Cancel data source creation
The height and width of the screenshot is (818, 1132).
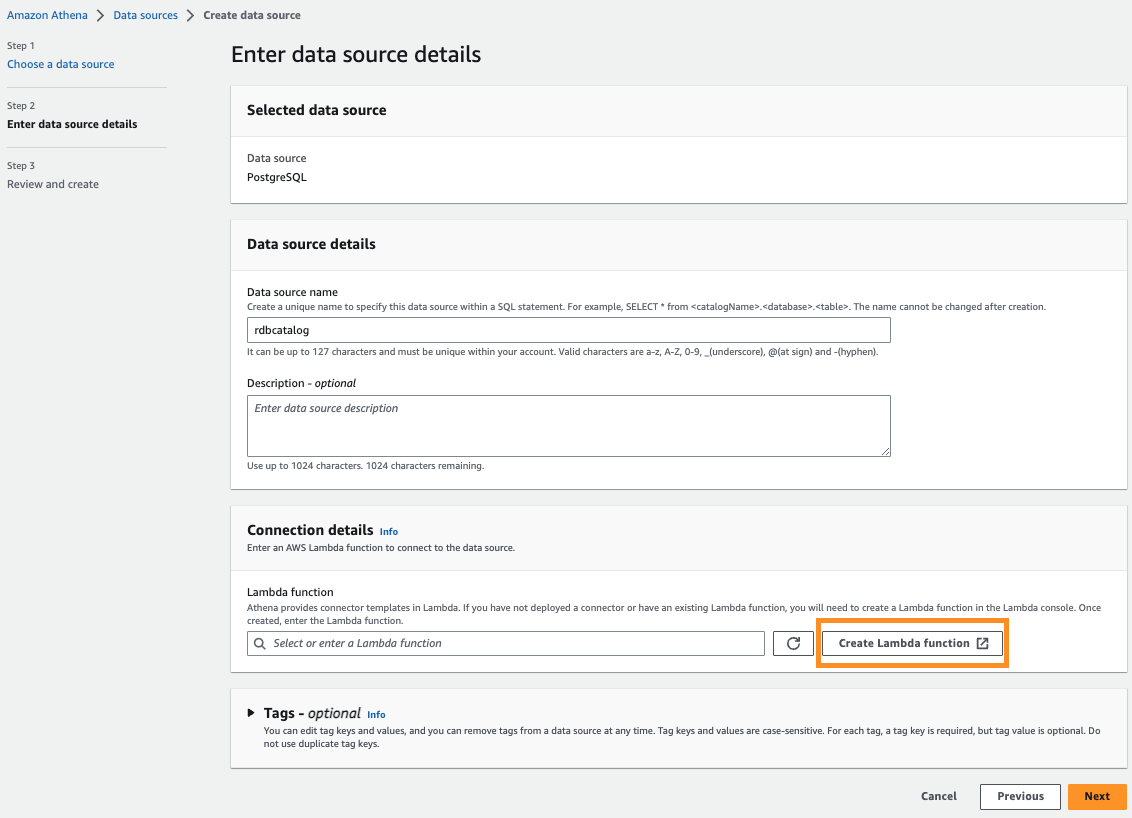(939, 796)
